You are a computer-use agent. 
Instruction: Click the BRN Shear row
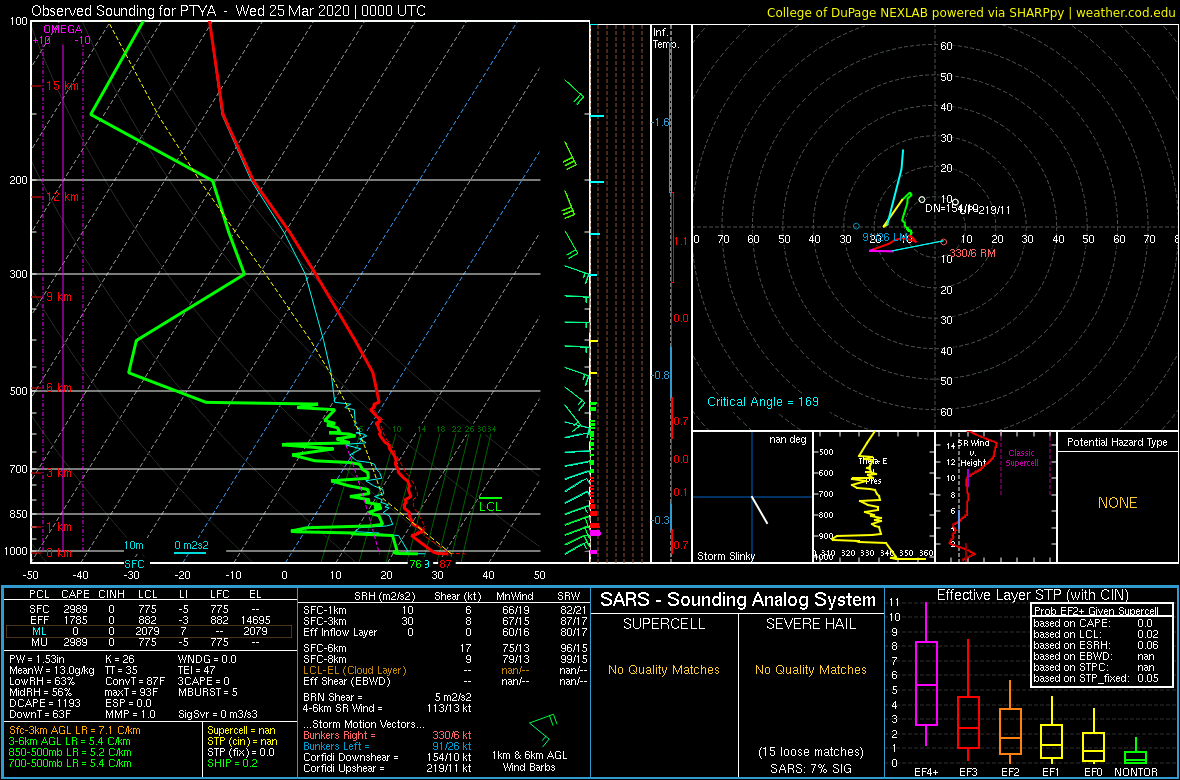tap(388, 696)
